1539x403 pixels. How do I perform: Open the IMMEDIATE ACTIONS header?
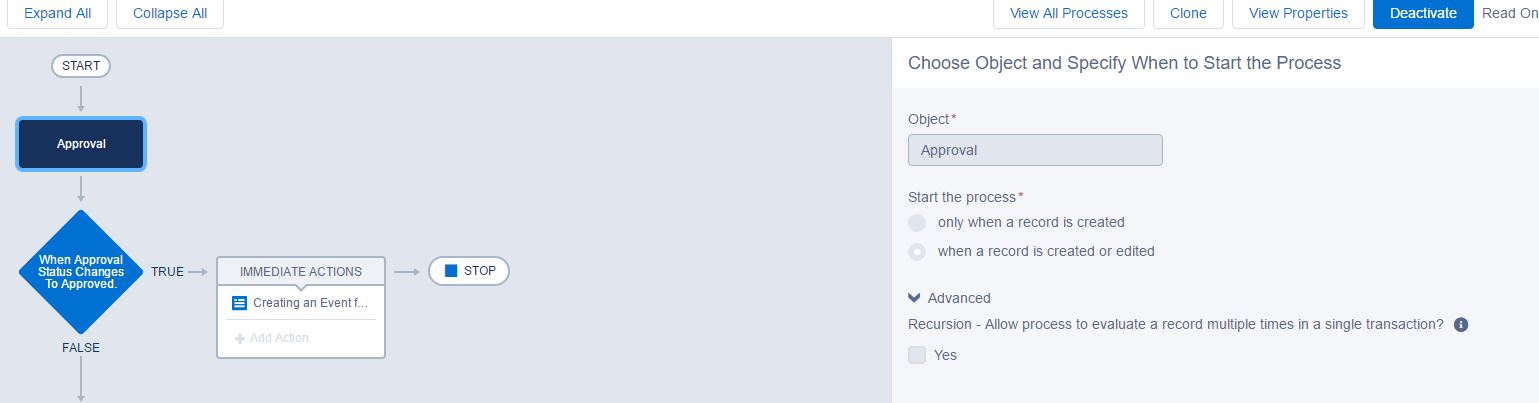(301, 271)
